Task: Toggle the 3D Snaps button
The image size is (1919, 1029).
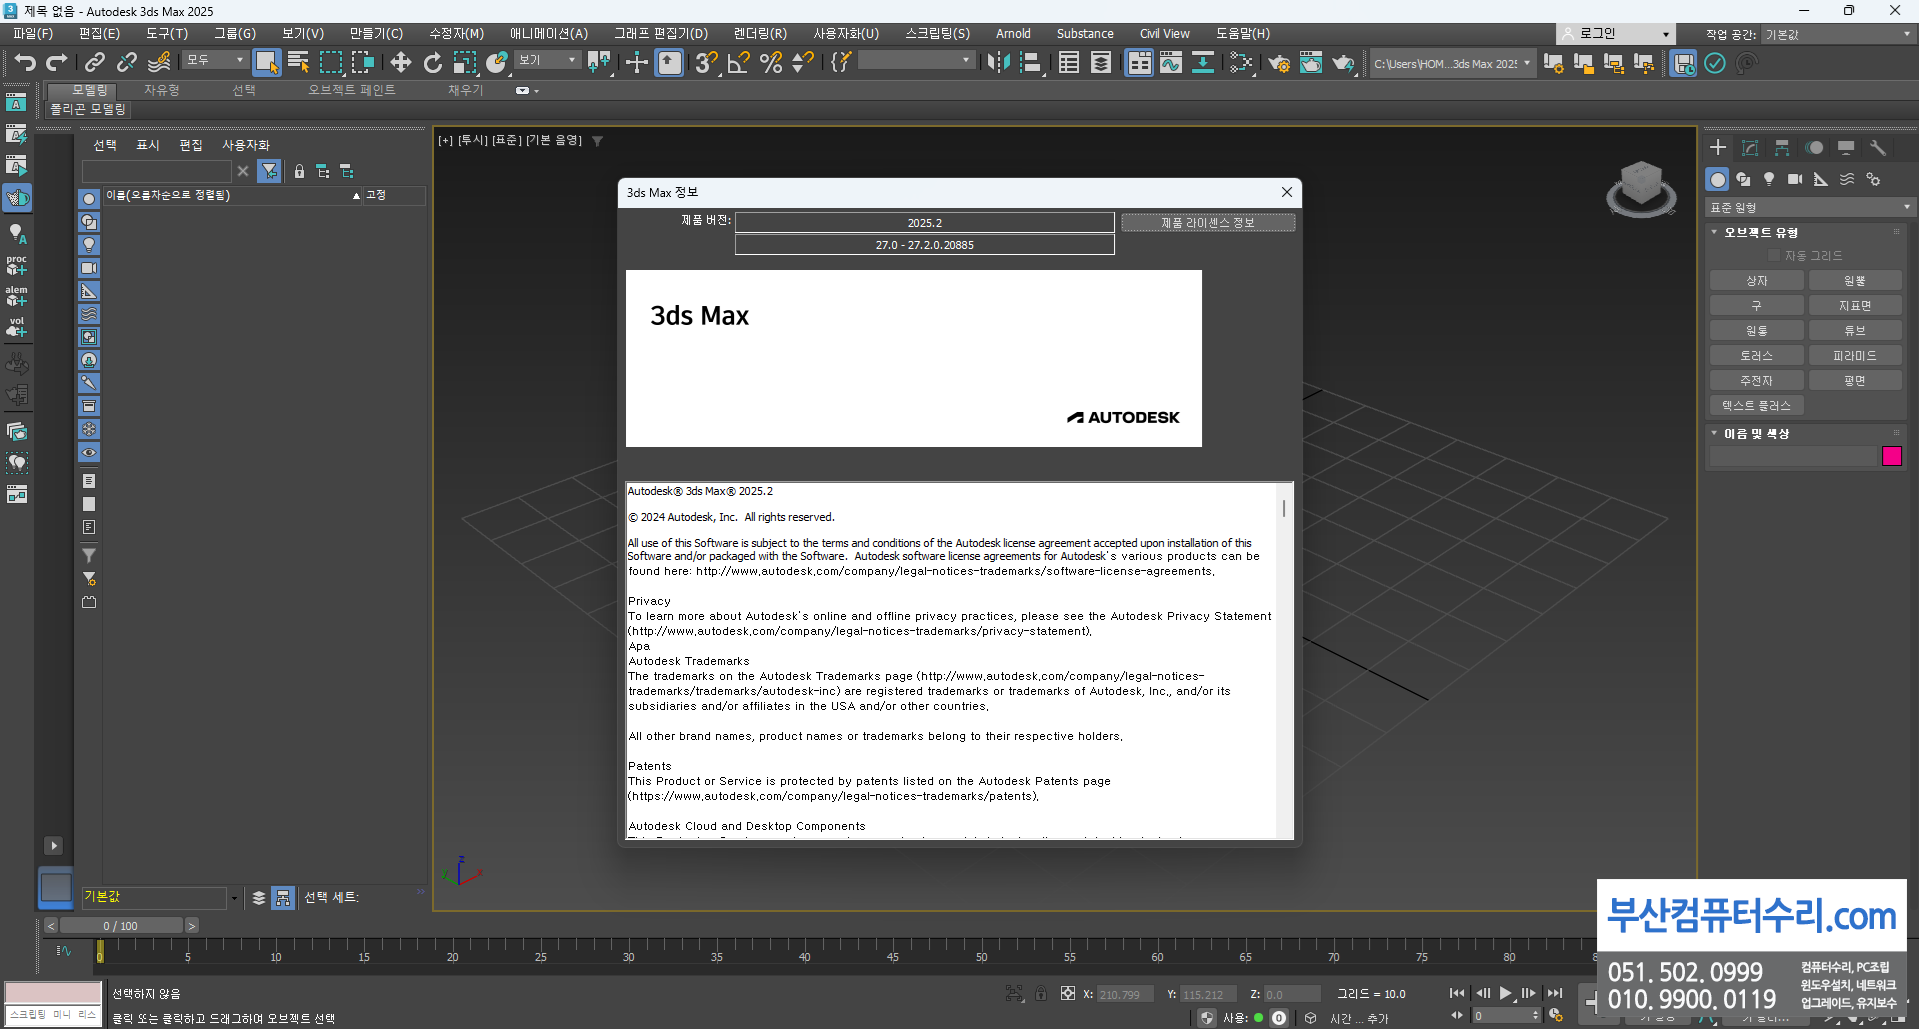Action: (x=706, y=63)
